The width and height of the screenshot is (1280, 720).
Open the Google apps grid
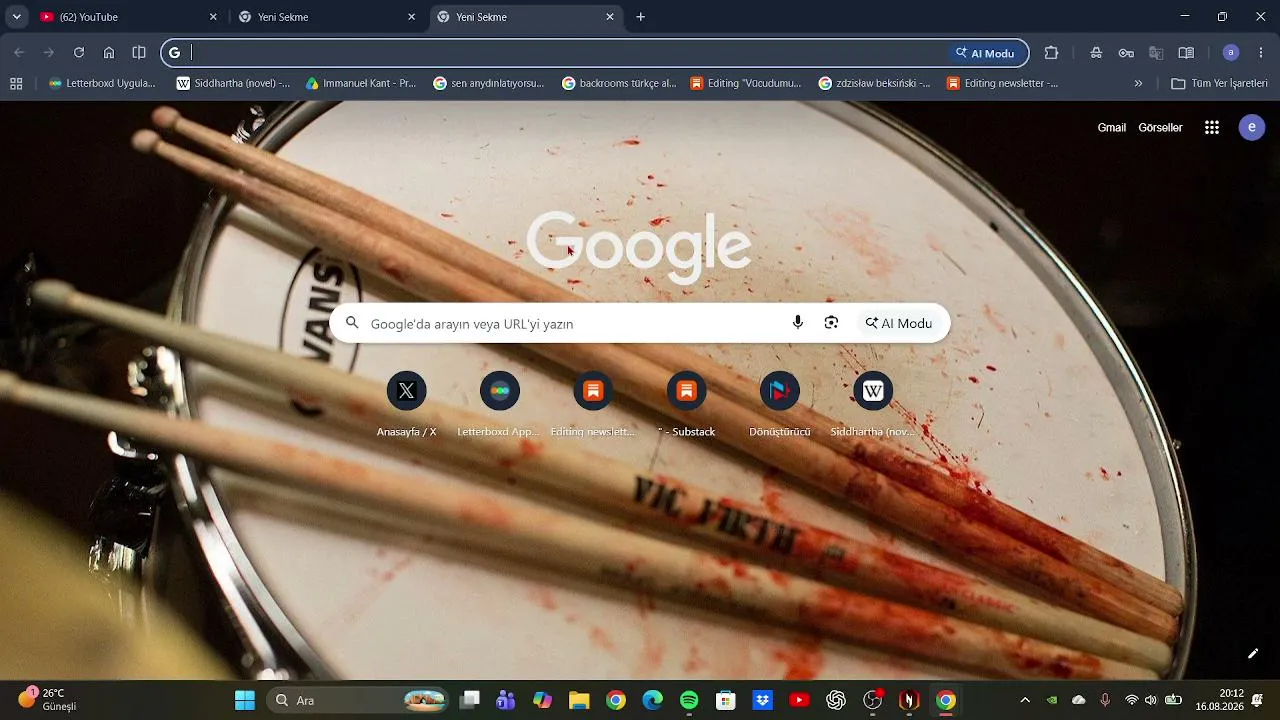1212,127
